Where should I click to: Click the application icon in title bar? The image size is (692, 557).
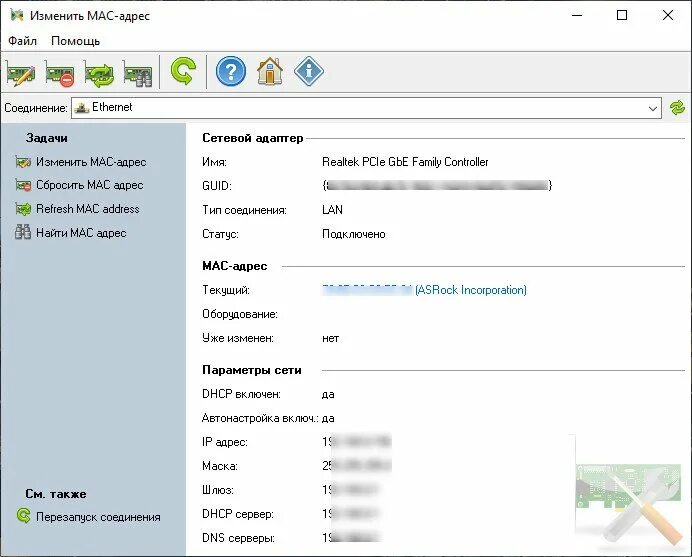click(x=17, y=15)
